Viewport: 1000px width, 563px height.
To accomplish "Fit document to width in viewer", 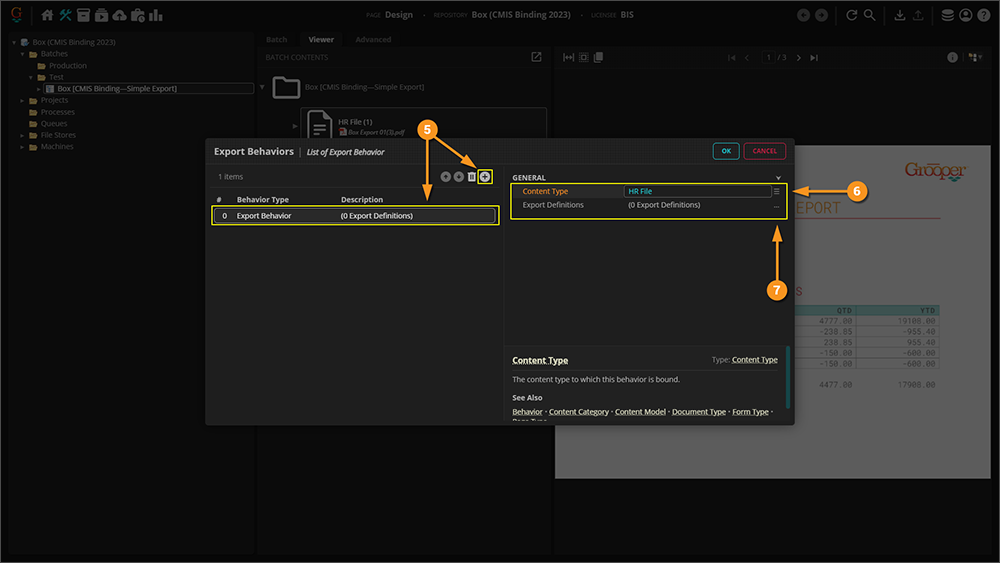I will pos(568,57).
